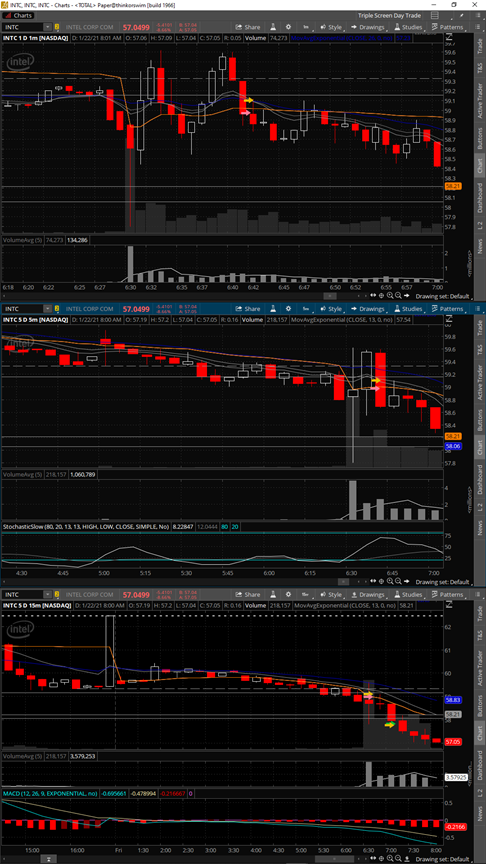Screen dimensions: 486x864
Task: Open chart settings gear in the middle chart
Action: tap(288, 309)
